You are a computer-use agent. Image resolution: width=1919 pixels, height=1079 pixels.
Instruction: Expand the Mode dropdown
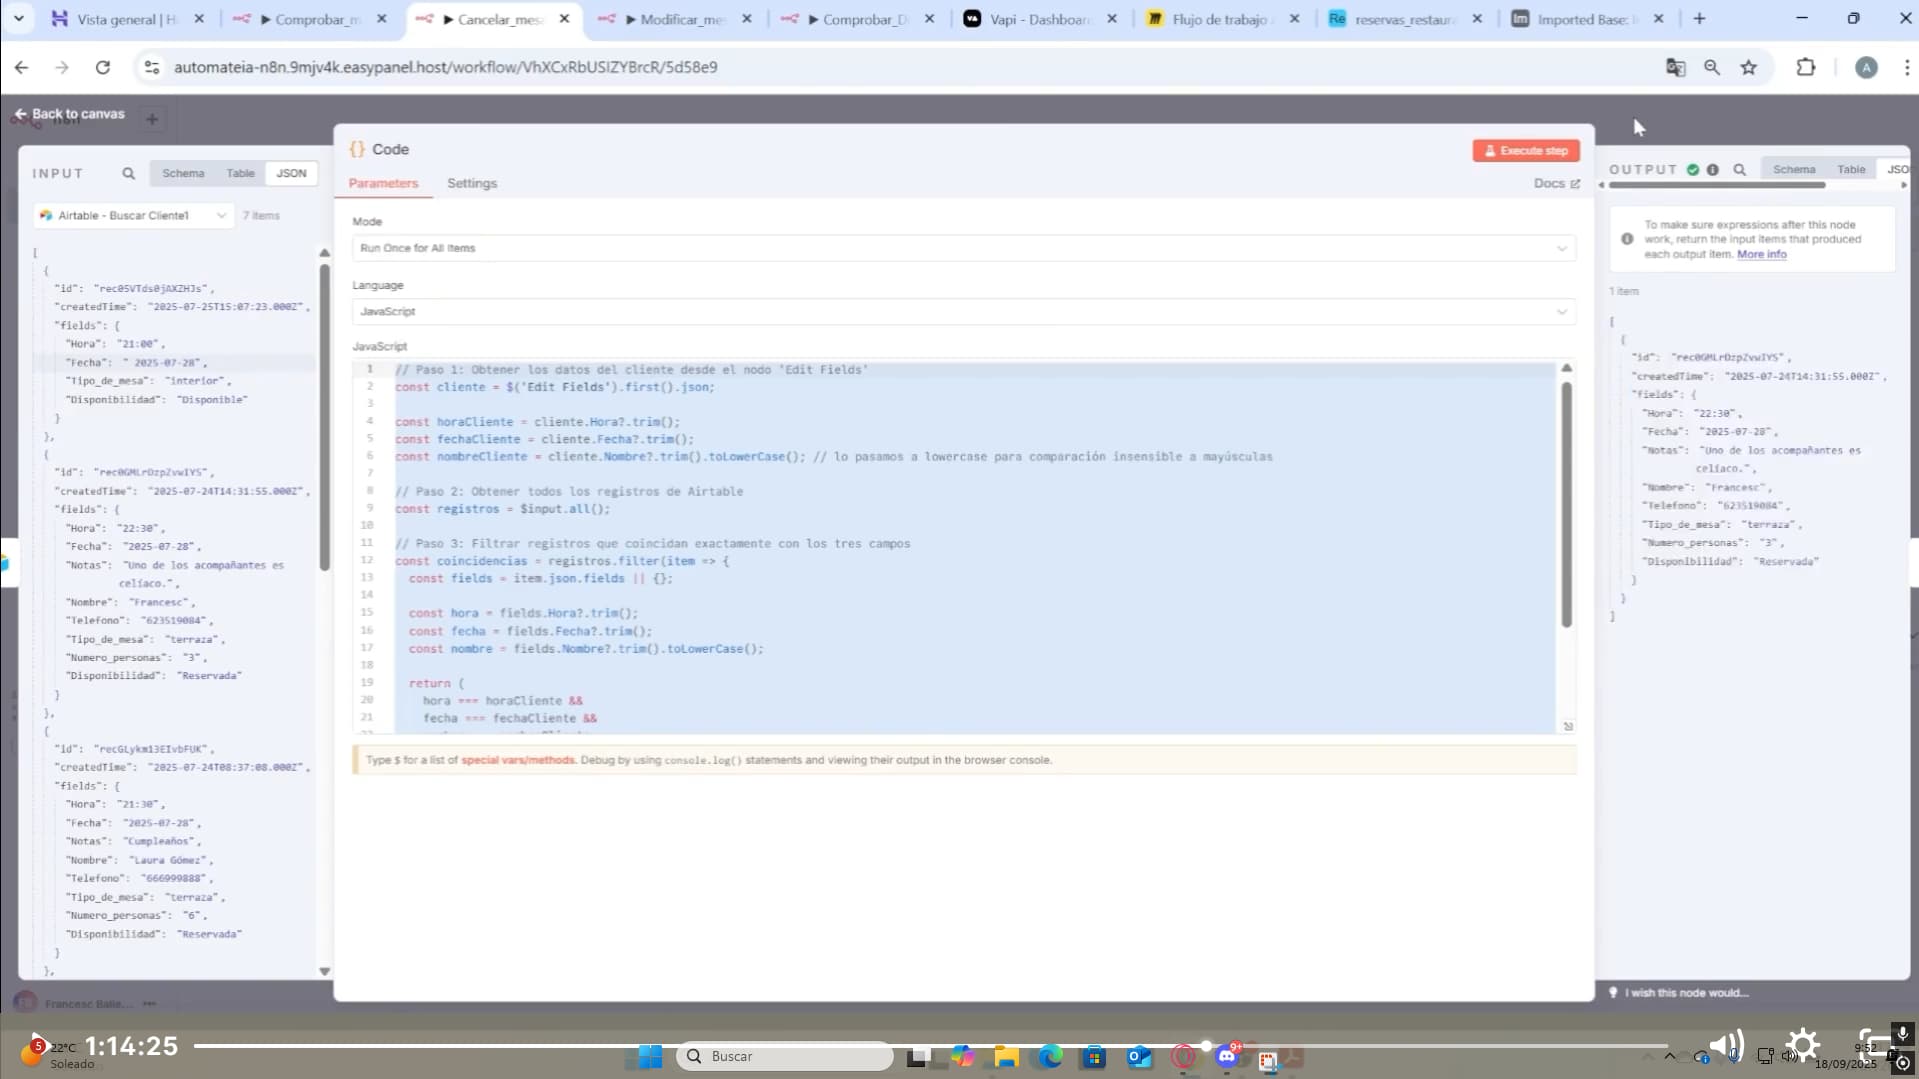point(964,248)
